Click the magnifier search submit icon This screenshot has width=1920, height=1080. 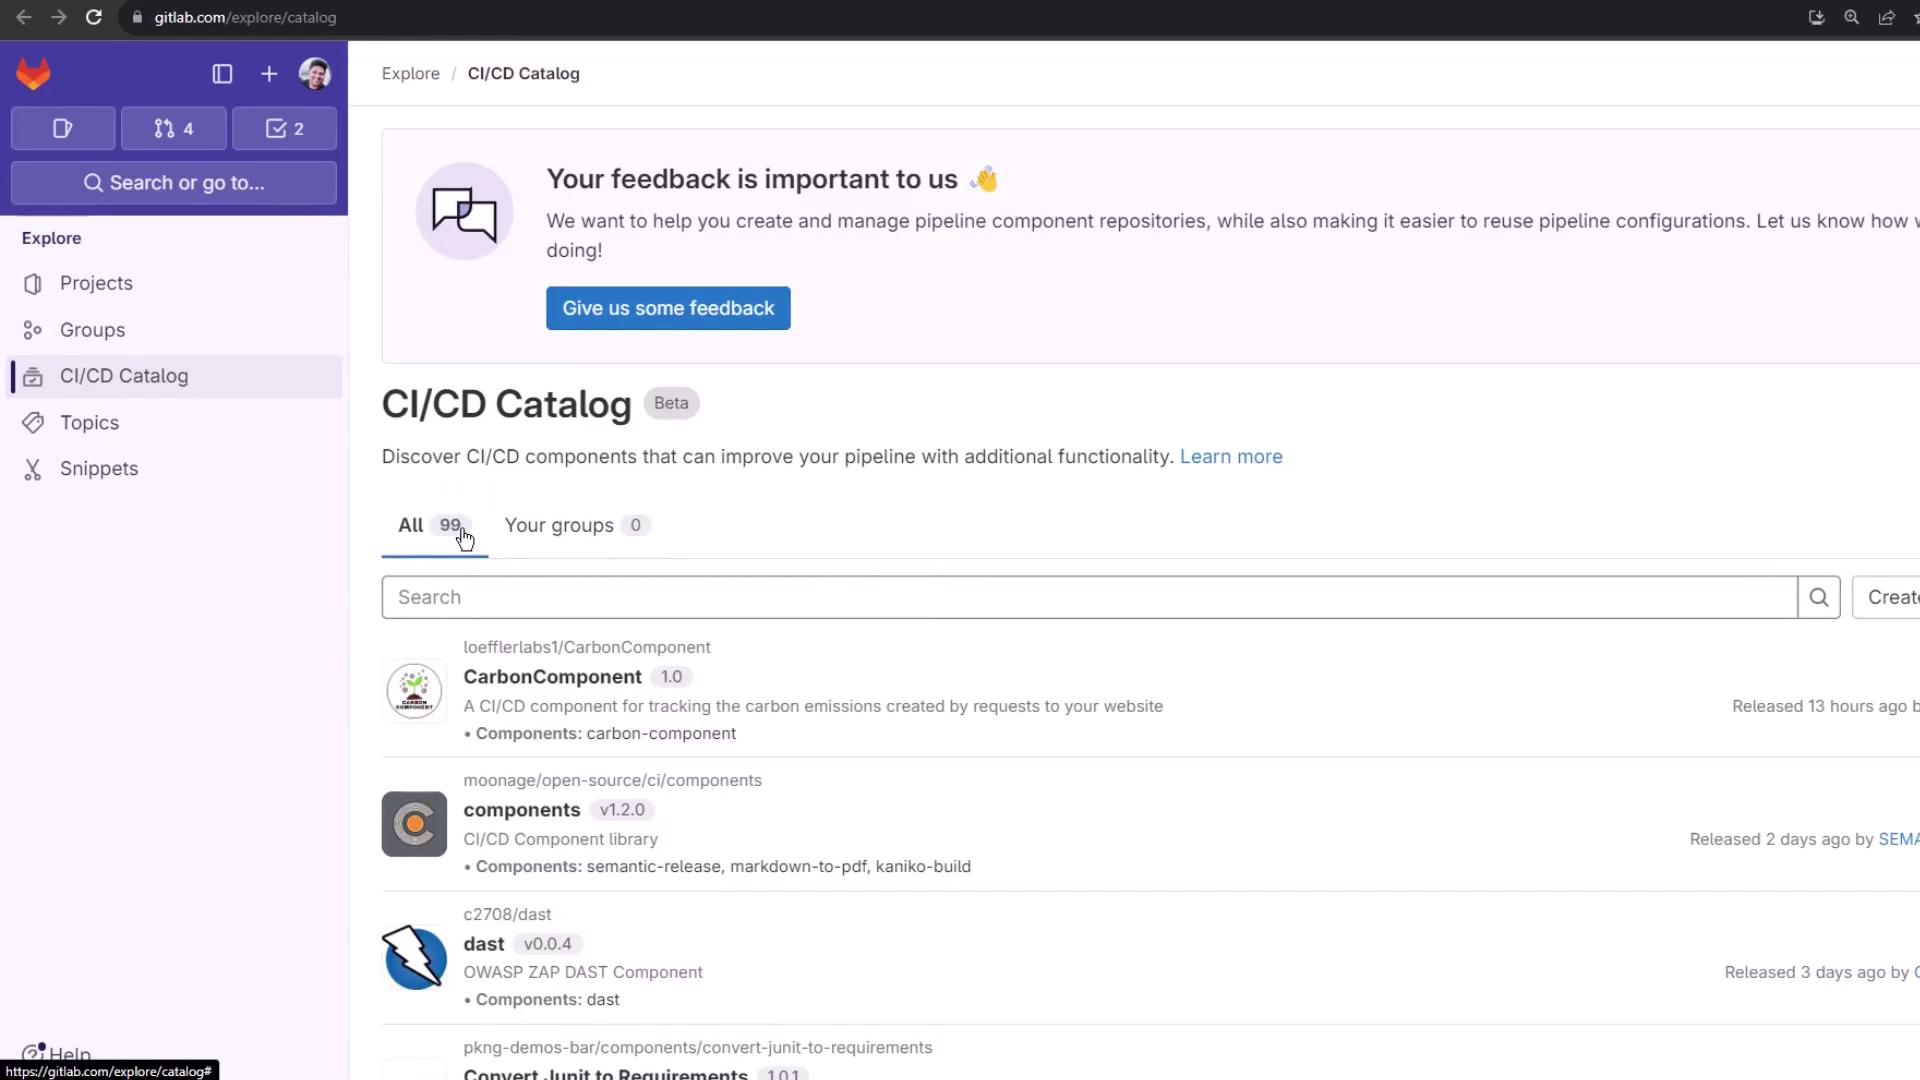[x=1819, y=598]
